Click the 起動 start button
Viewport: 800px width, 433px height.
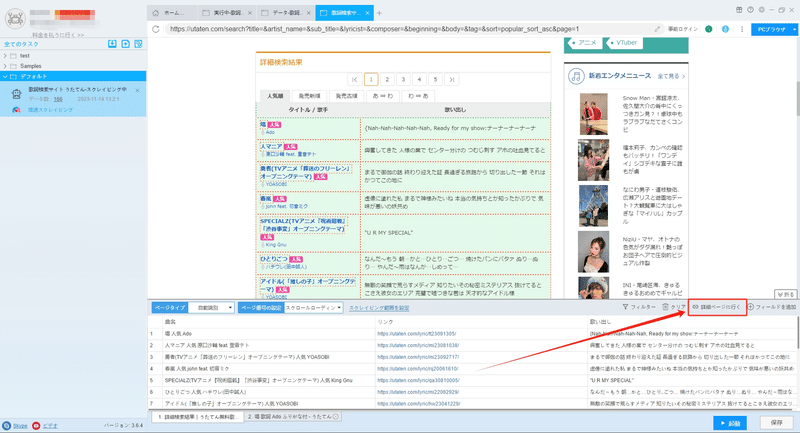pyautogui.click(x=730, y=423)
